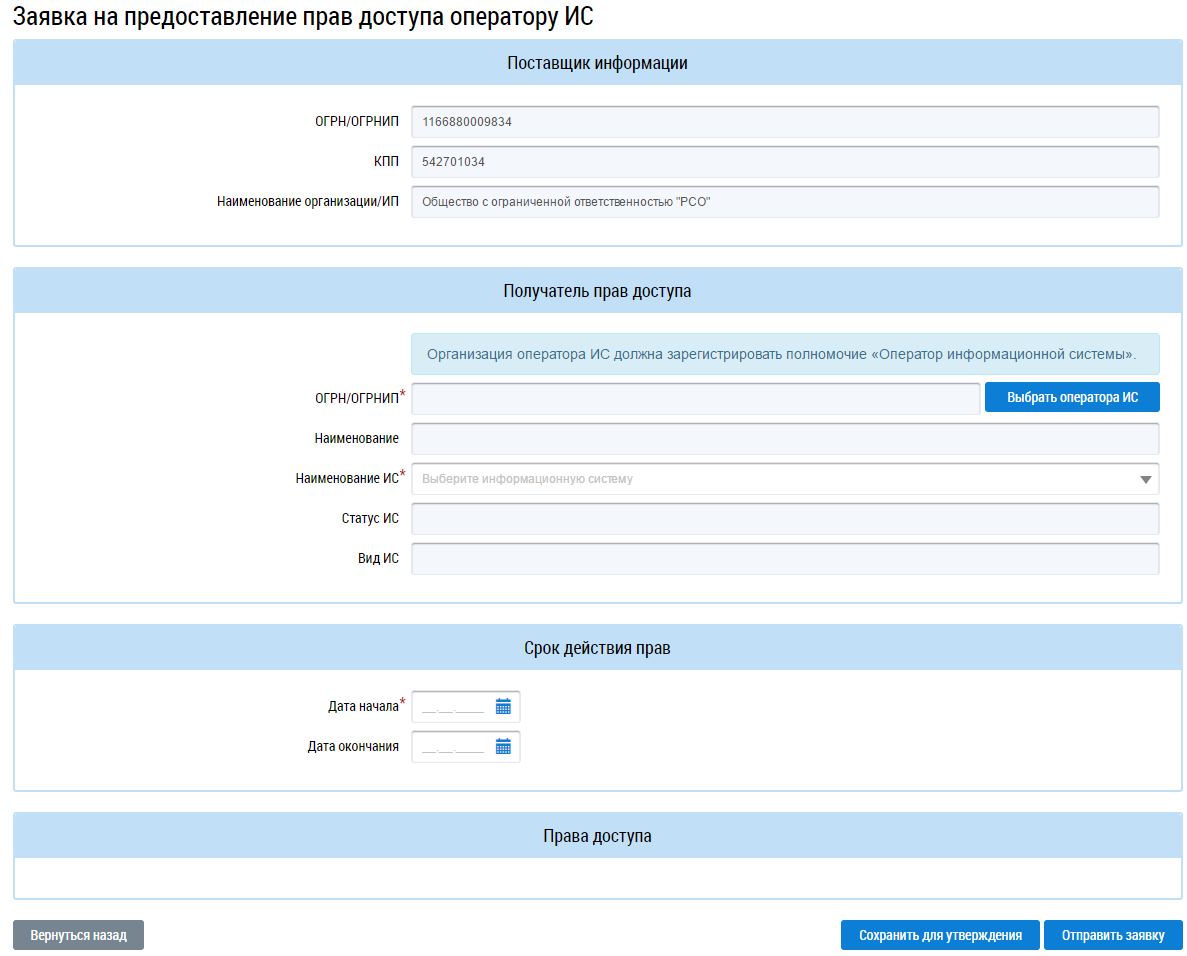Click the Срок действия прав header

pyautogui.click(x=597, y=648)
